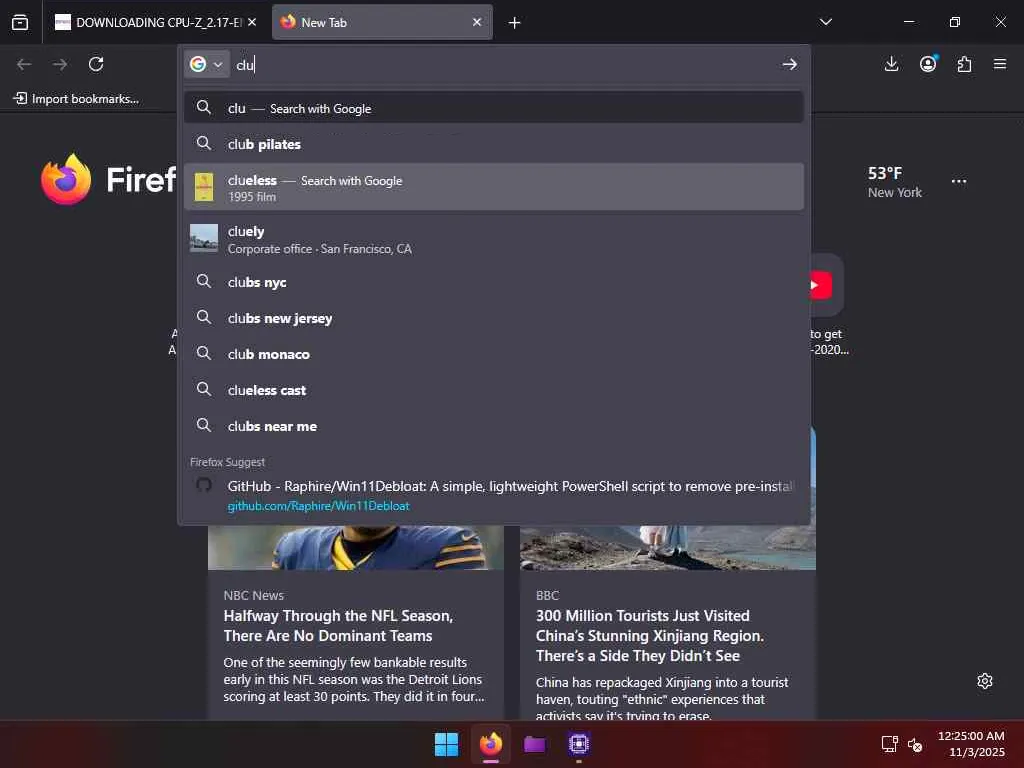This screenshot has width=1024, height=768.
Task: Open the Windows Start button
Action: point(447,744)
